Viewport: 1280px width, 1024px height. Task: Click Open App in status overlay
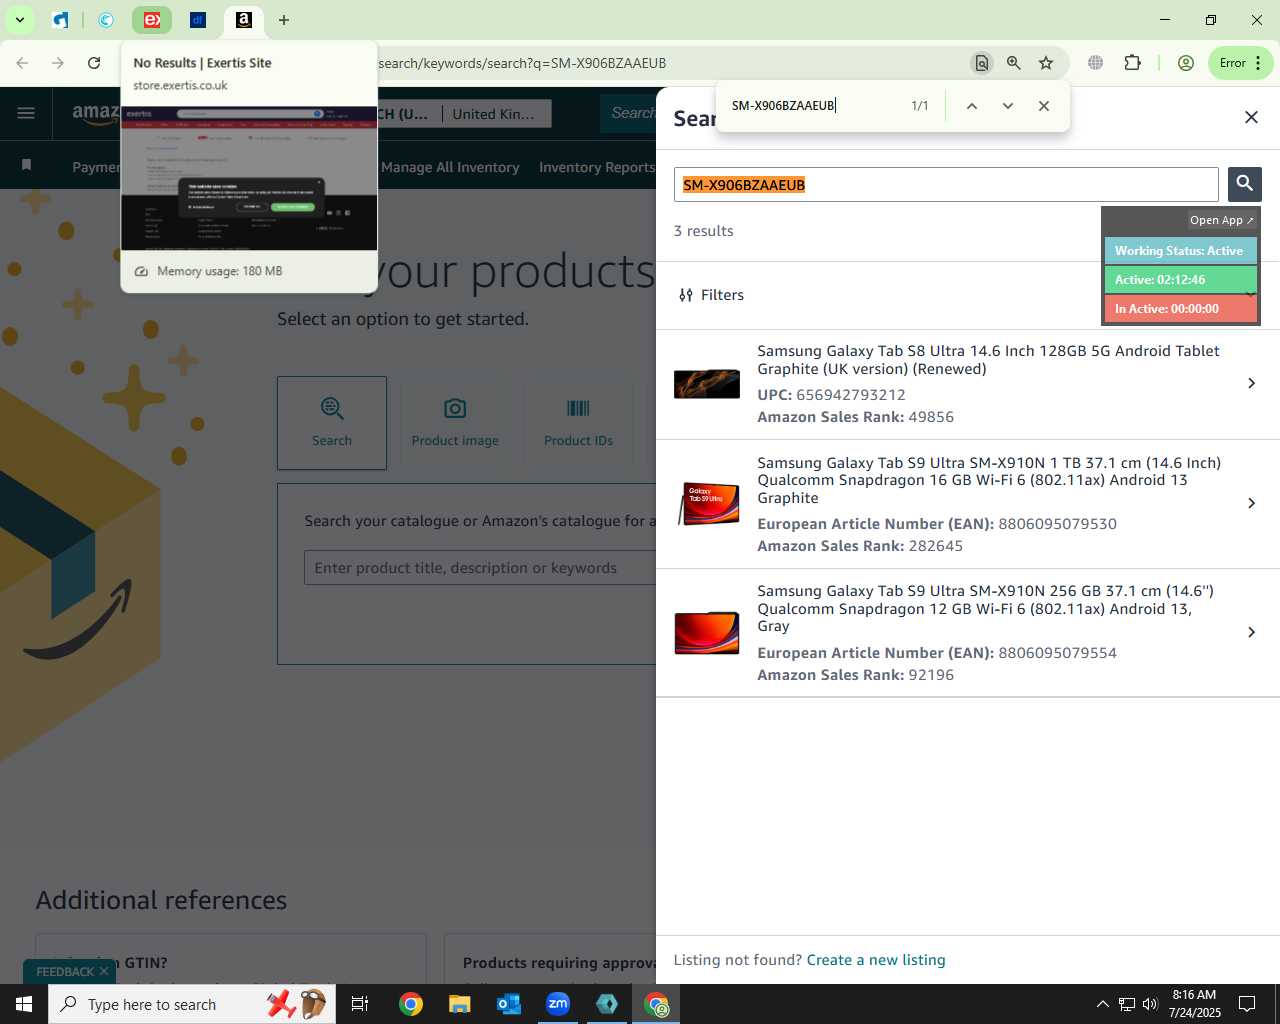(x=1221, y=220)
